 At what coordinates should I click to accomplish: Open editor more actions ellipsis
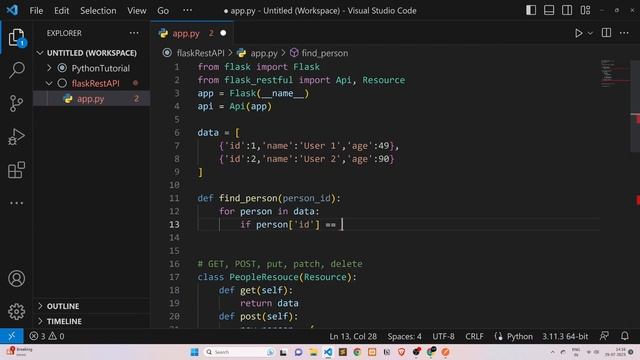coord(624,33)
